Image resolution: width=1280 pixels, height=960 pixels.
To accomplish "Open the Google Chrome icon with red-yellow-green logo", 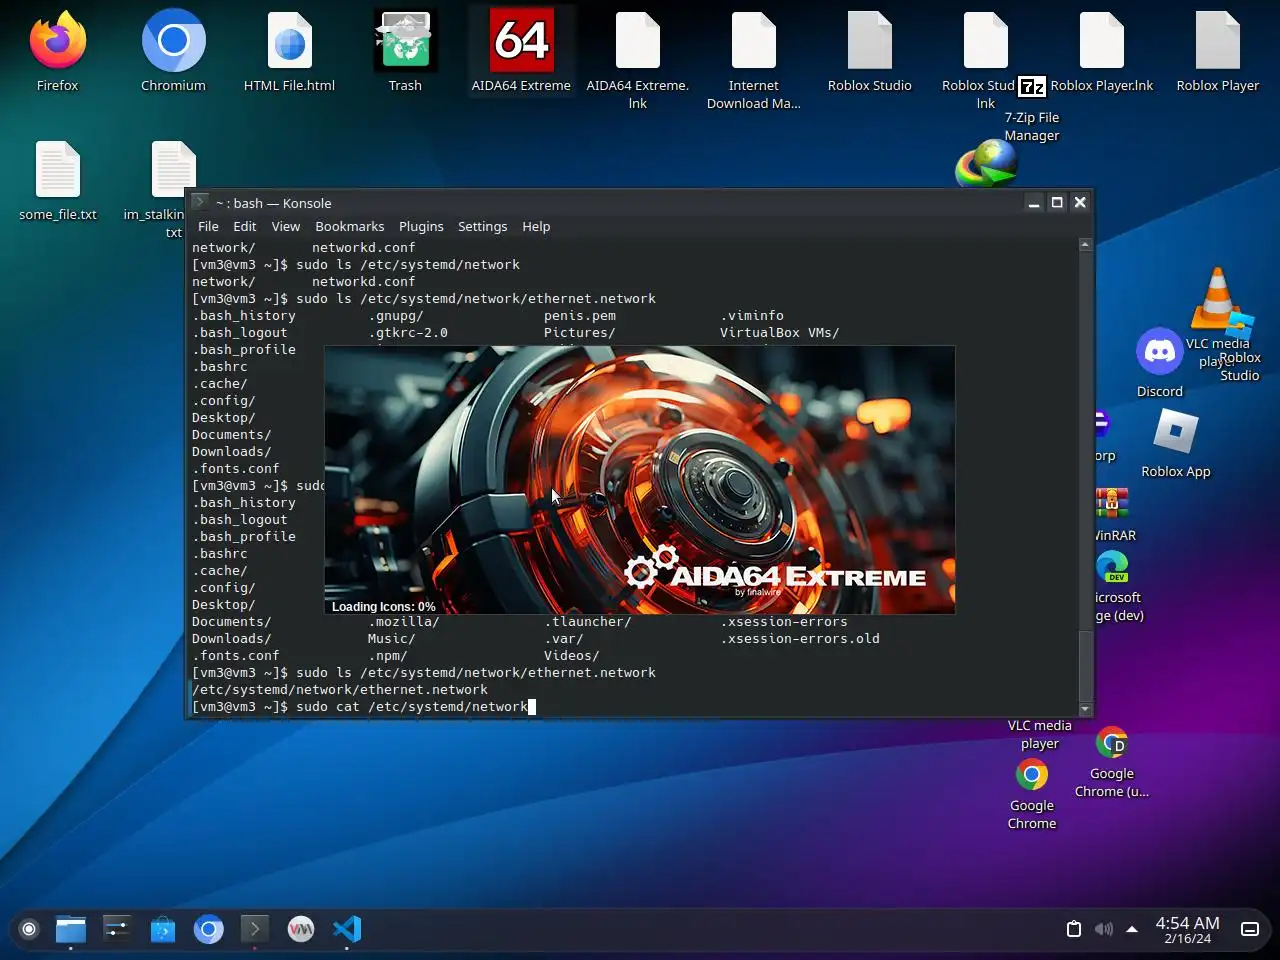I will click(1032, 775).
